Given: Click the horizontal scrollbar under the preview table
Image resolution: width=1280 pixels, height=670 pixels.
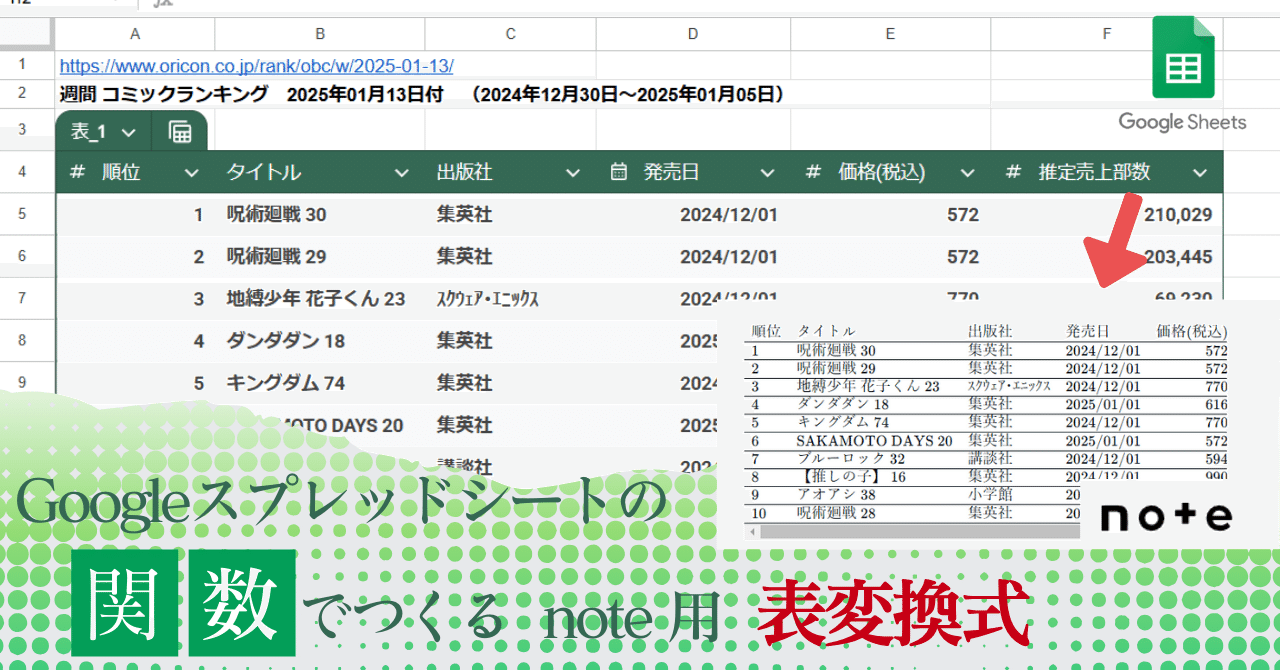Looking at the screenshot, I should pyautogui.click(x=920, y=532).
